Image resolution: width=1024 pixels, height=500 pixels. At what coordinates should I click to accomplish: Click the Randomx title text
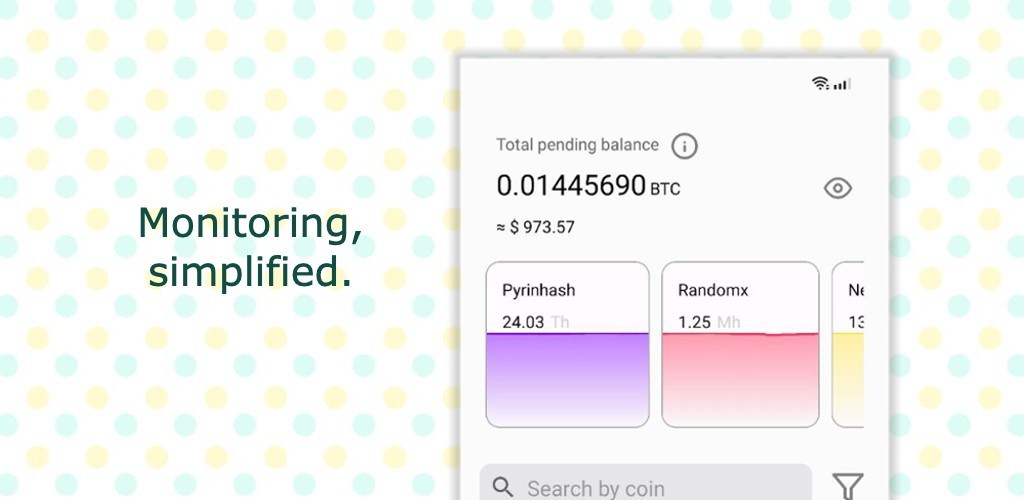(712, 290)
